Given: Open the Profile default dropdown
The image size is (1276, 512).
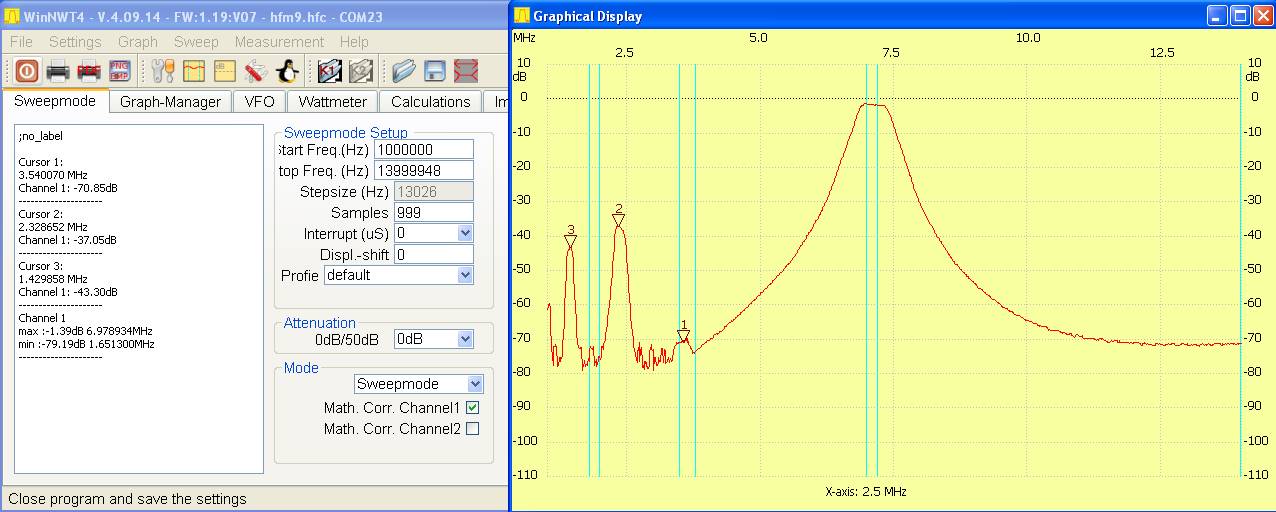Looking at the screenshot, I should pyautogui.click(x=464, y=275).
